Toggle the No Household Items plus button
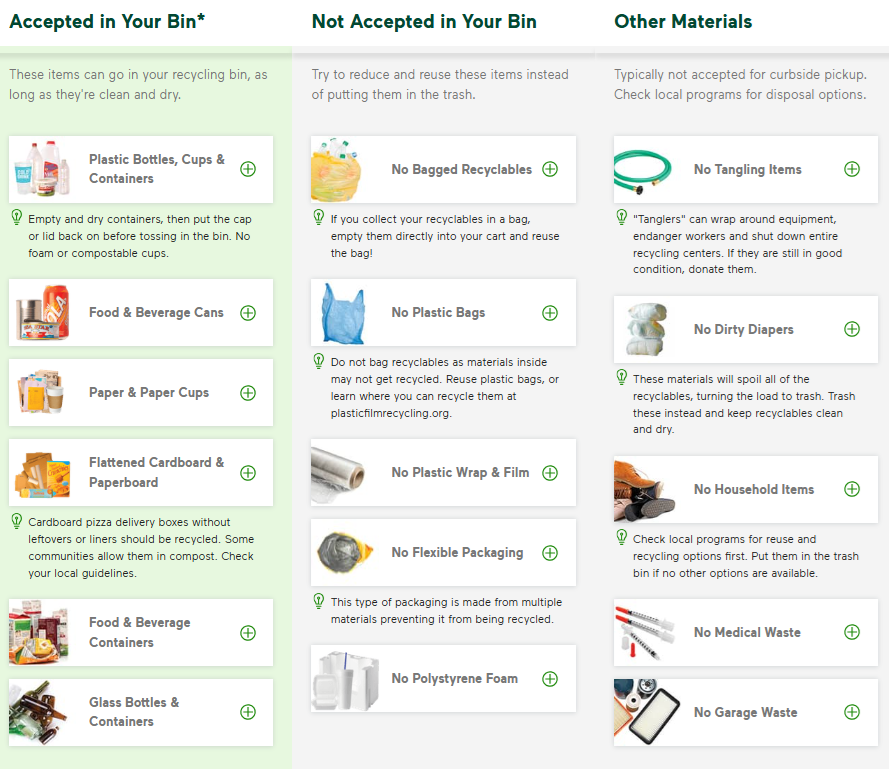889x769 pixels. [x=852, y=489]
